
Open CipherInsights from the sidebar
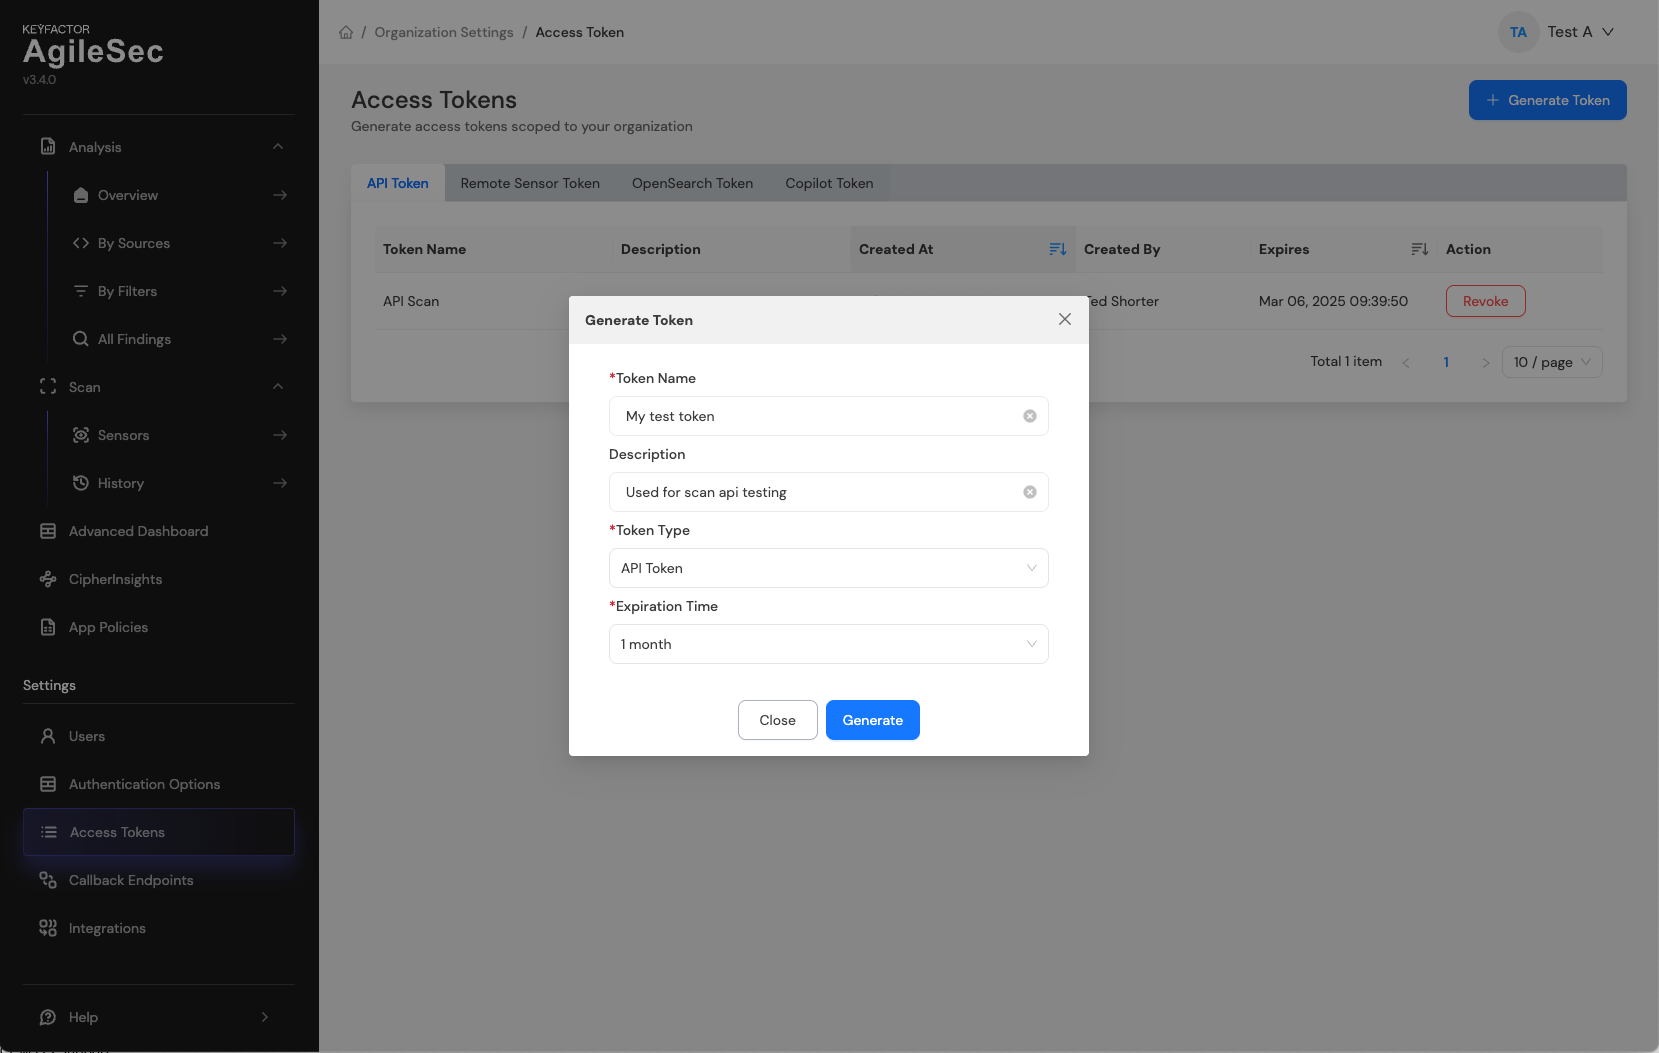pyautogui.click(x=115, y=579)
